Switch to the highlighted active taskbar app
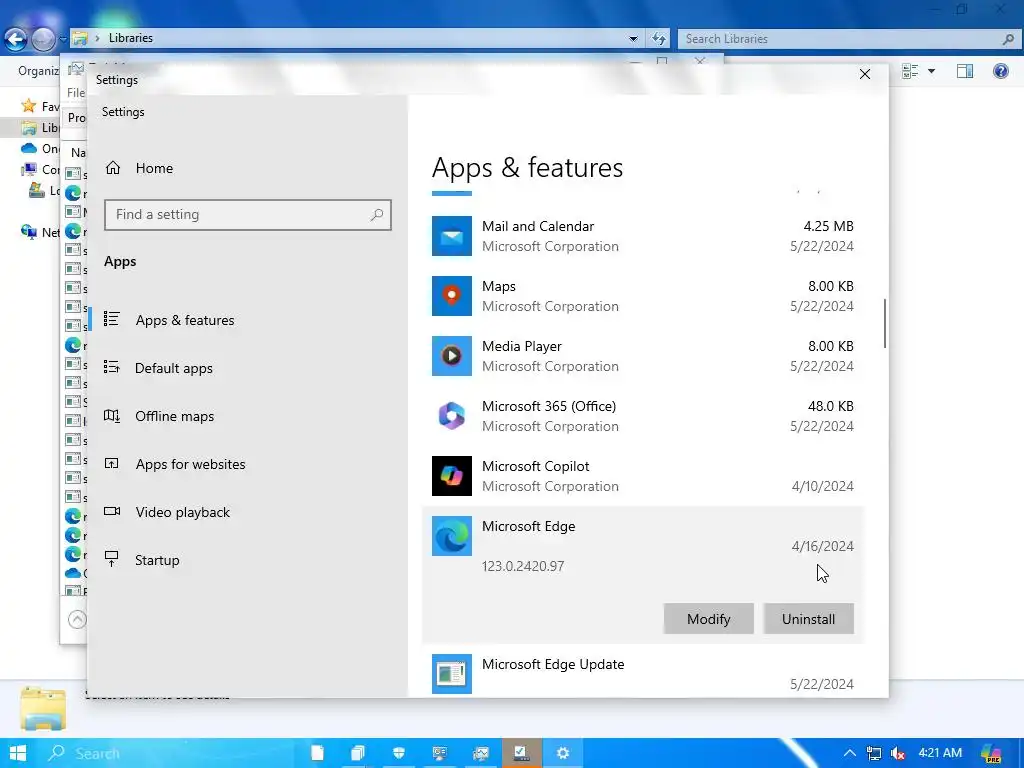The width and height of the screenshot is (1024, 768). pos(521,753)
